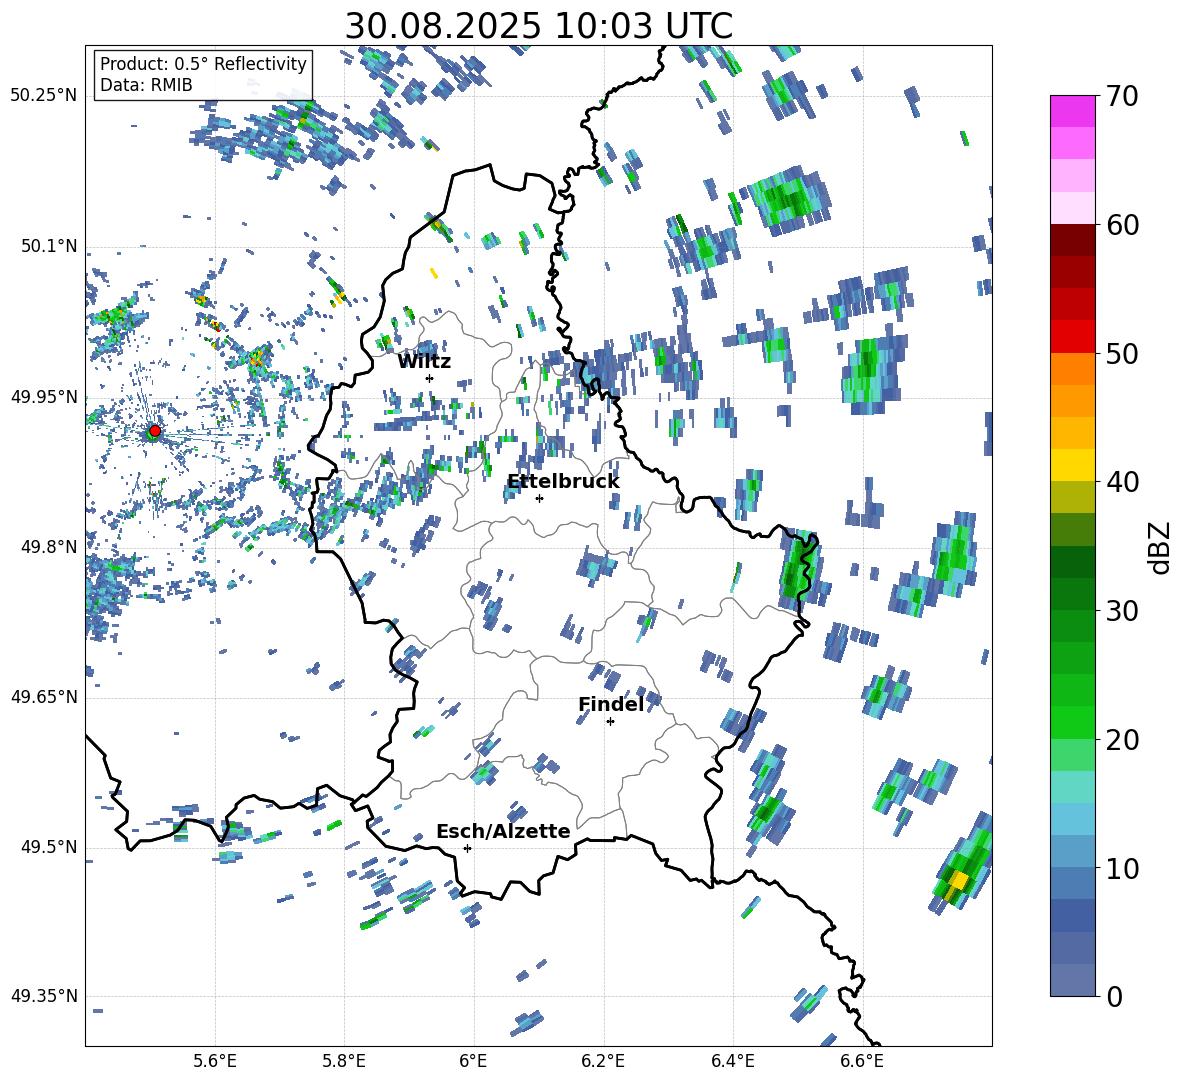Click the orange colorbar segment below 50
Viewport: 1184px width, 1081px height.
click(x=1072, y=369)
